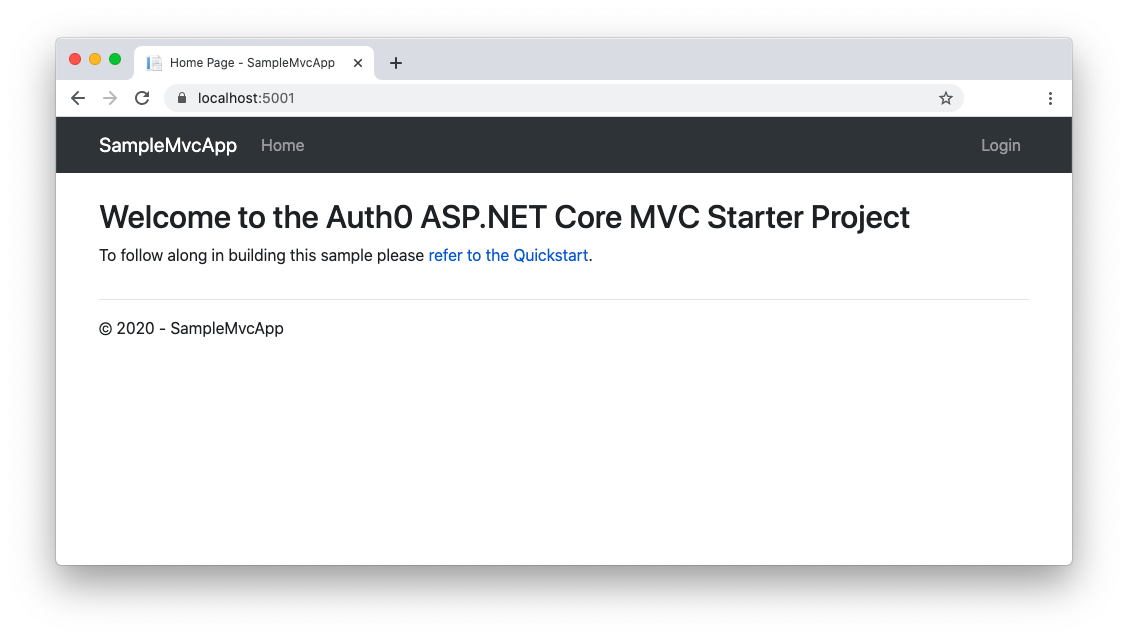Click the Welcome to the Auth0 heading
The width and height of the screenshot is (1128, 639).
(504, 217)
